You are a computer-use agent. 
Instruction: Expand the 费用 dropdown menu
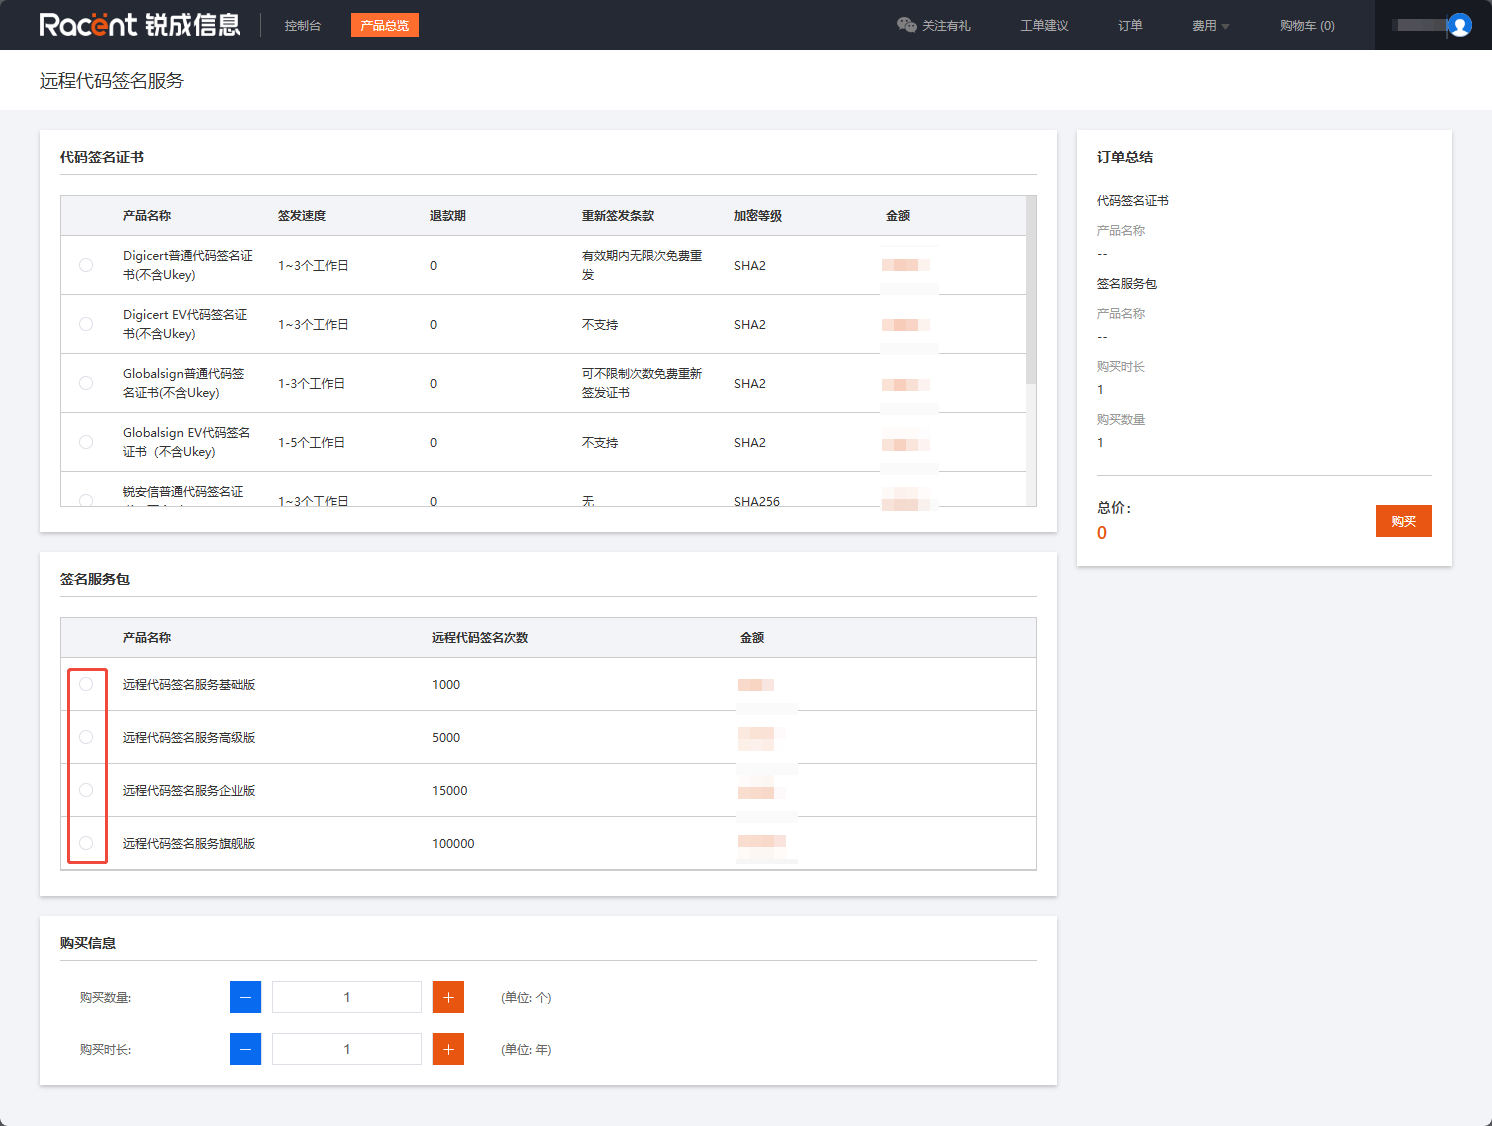(1210, 26)
